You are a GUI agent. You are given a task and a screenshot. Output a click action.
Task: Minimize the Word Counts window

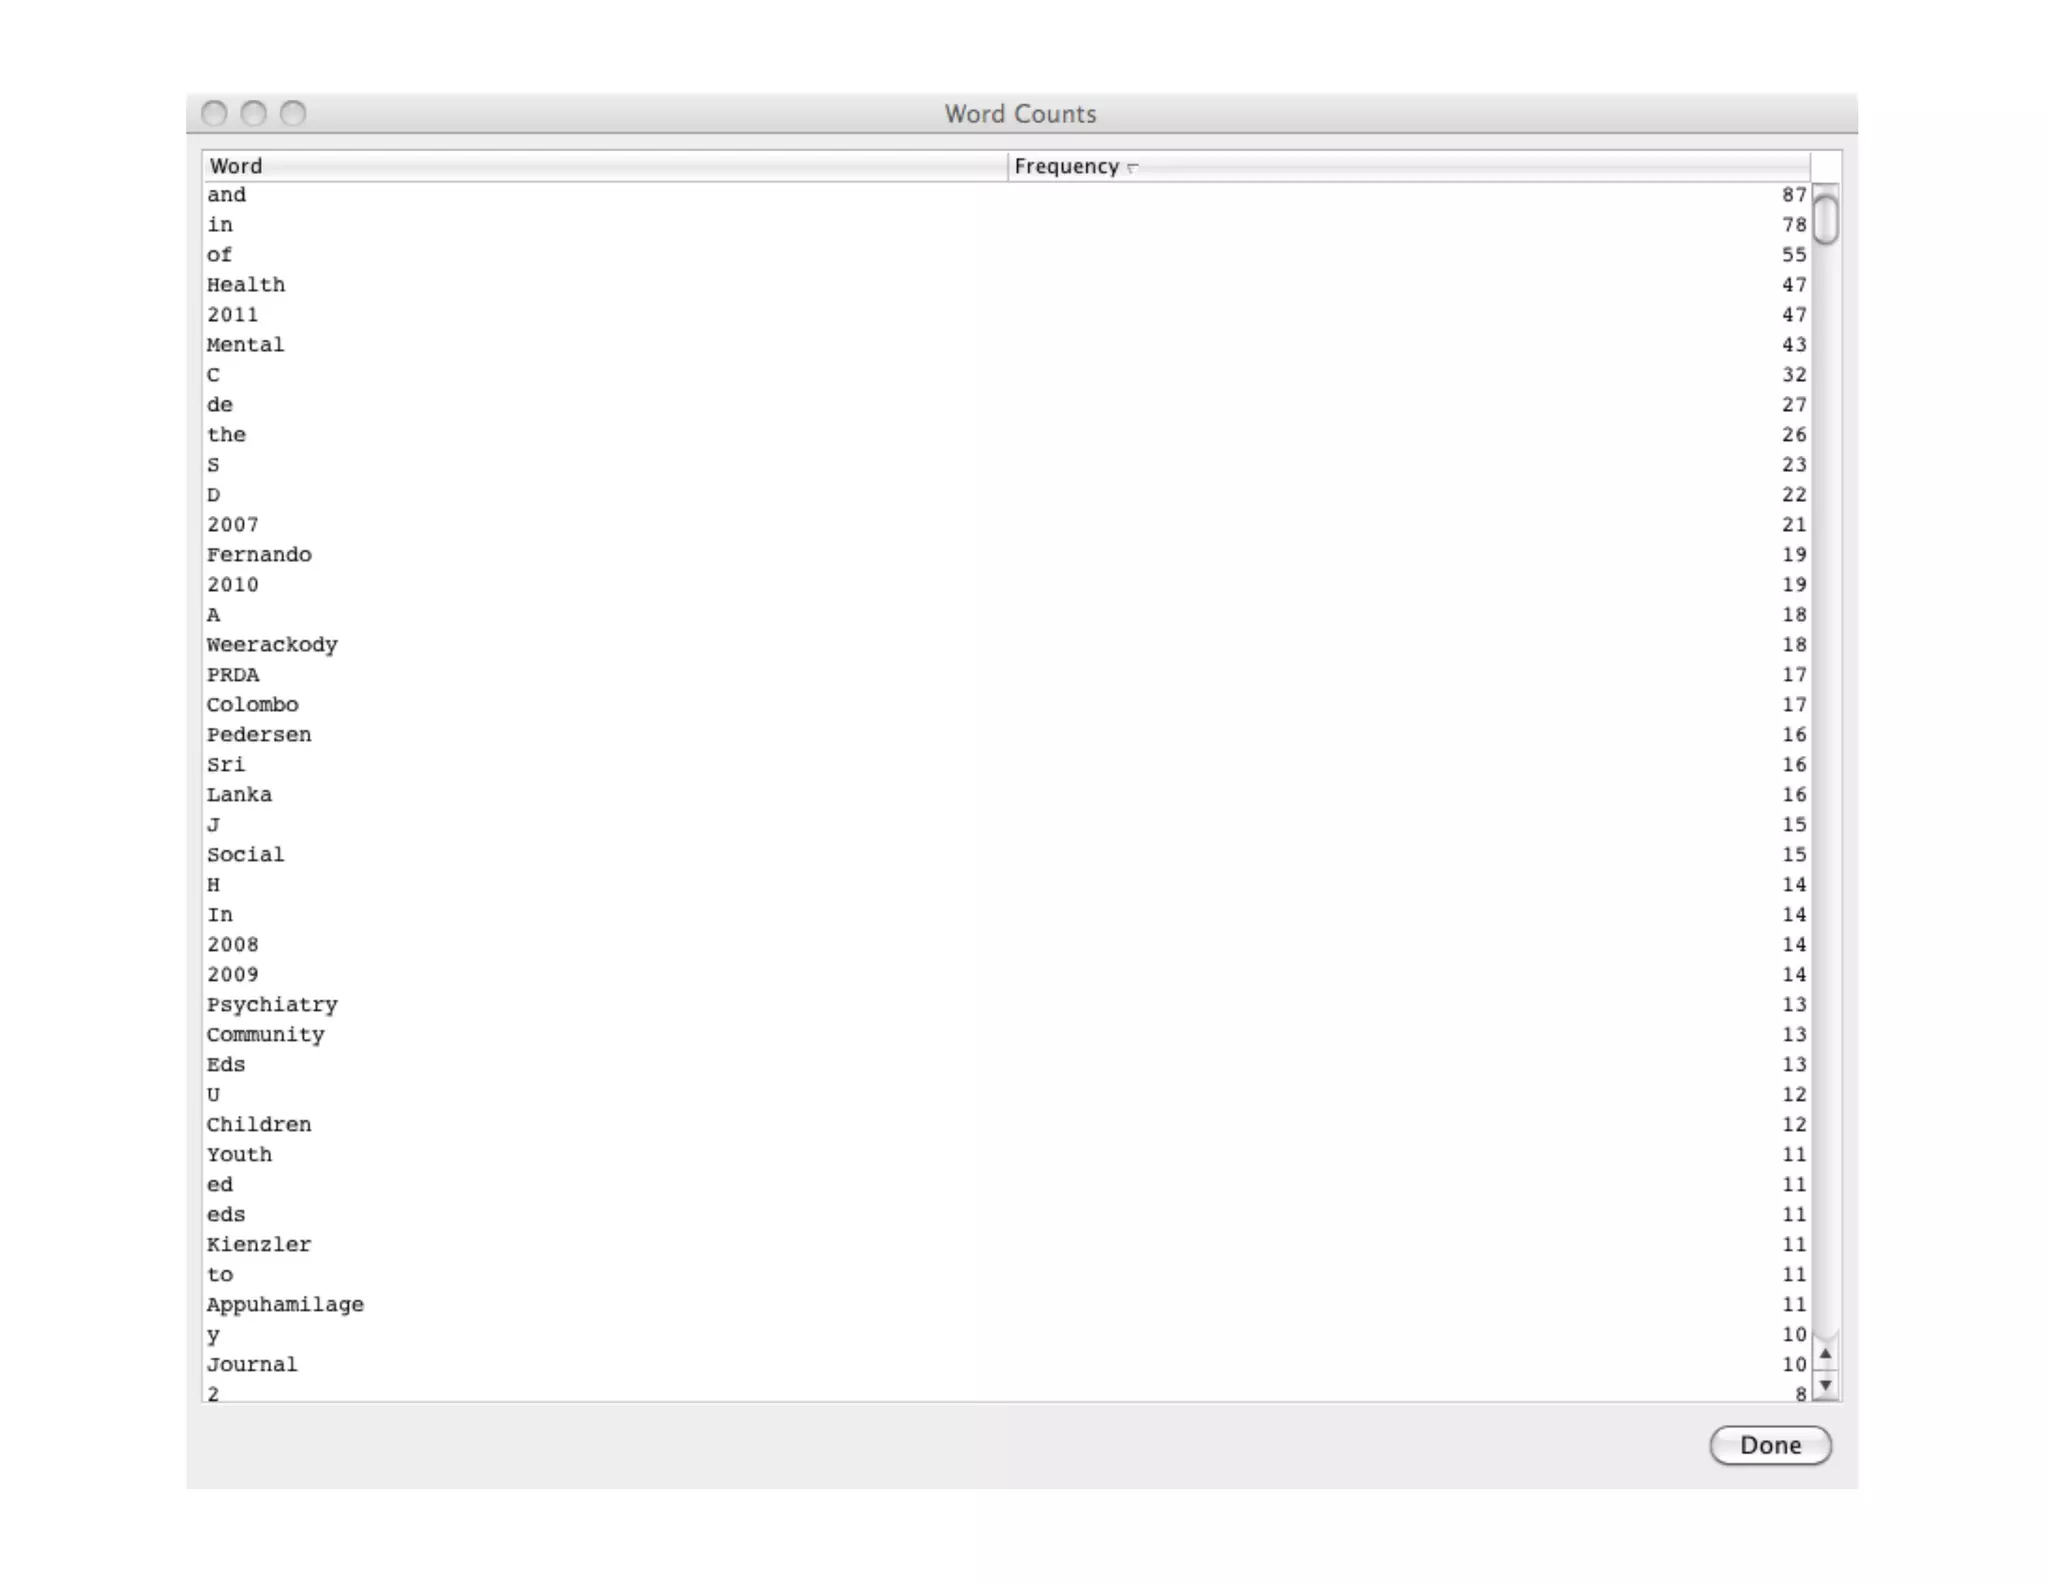tap(254, 114)
